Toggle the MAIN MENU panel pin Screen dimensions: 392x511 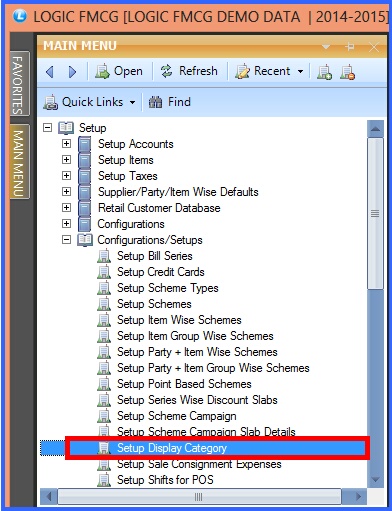tap(350, 46)
